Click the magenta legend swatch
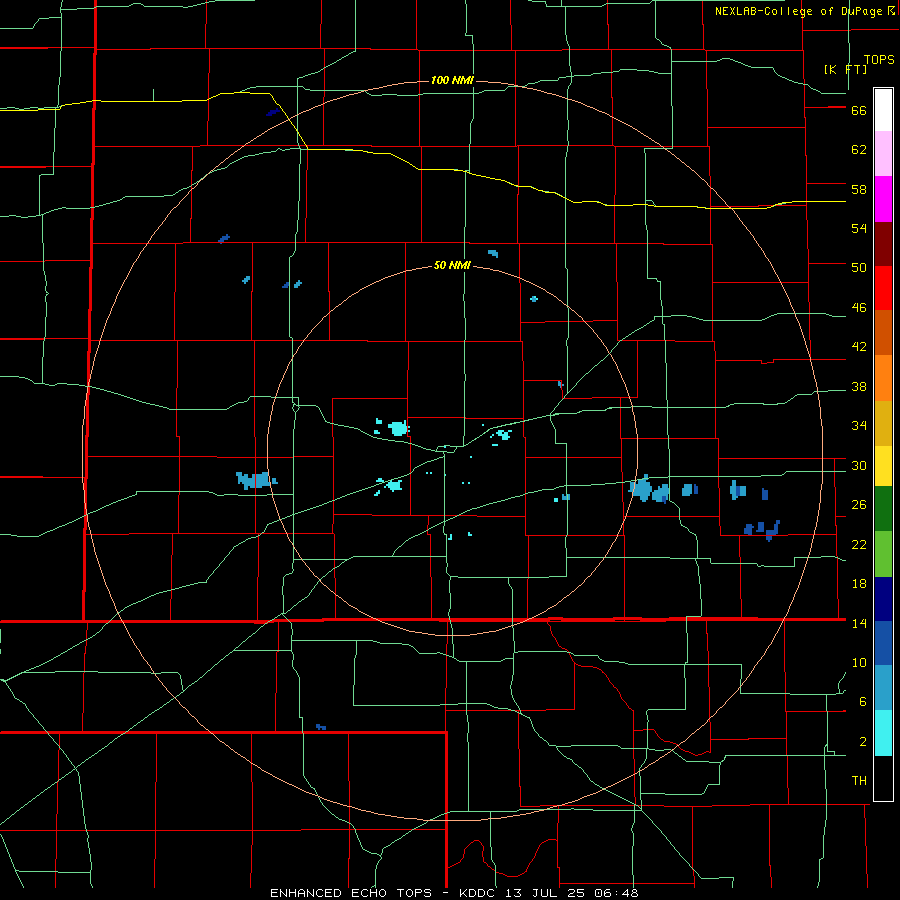This screenshot has width=900, height=900. tap(883, 199)
